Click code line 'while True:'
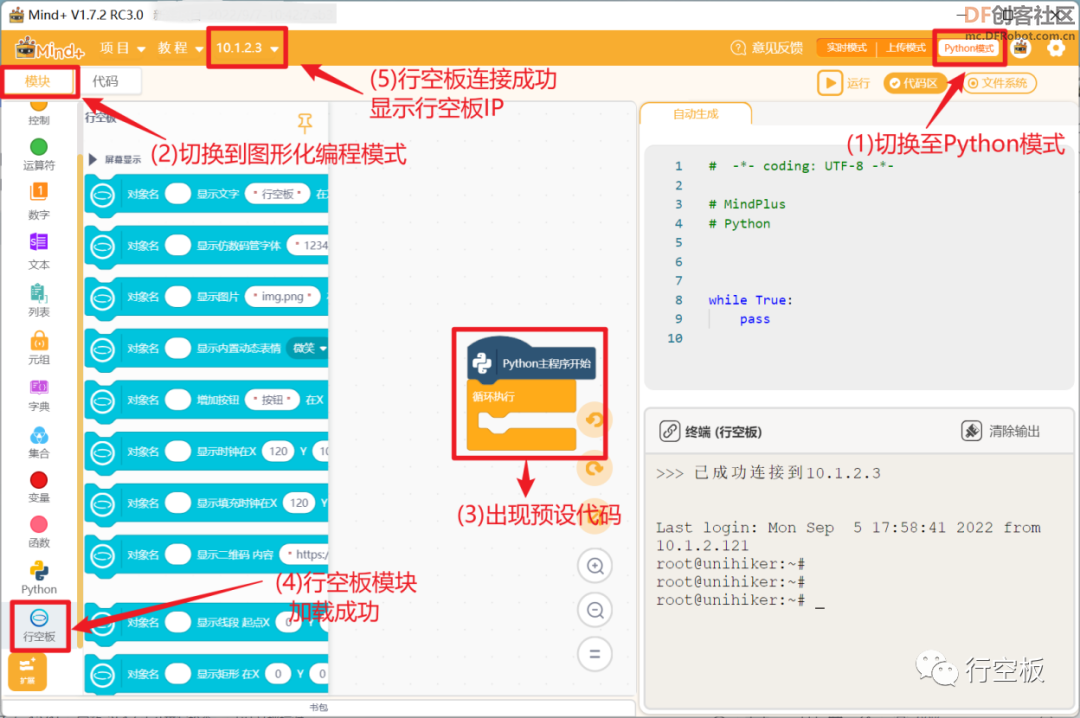 coord(750,300)
